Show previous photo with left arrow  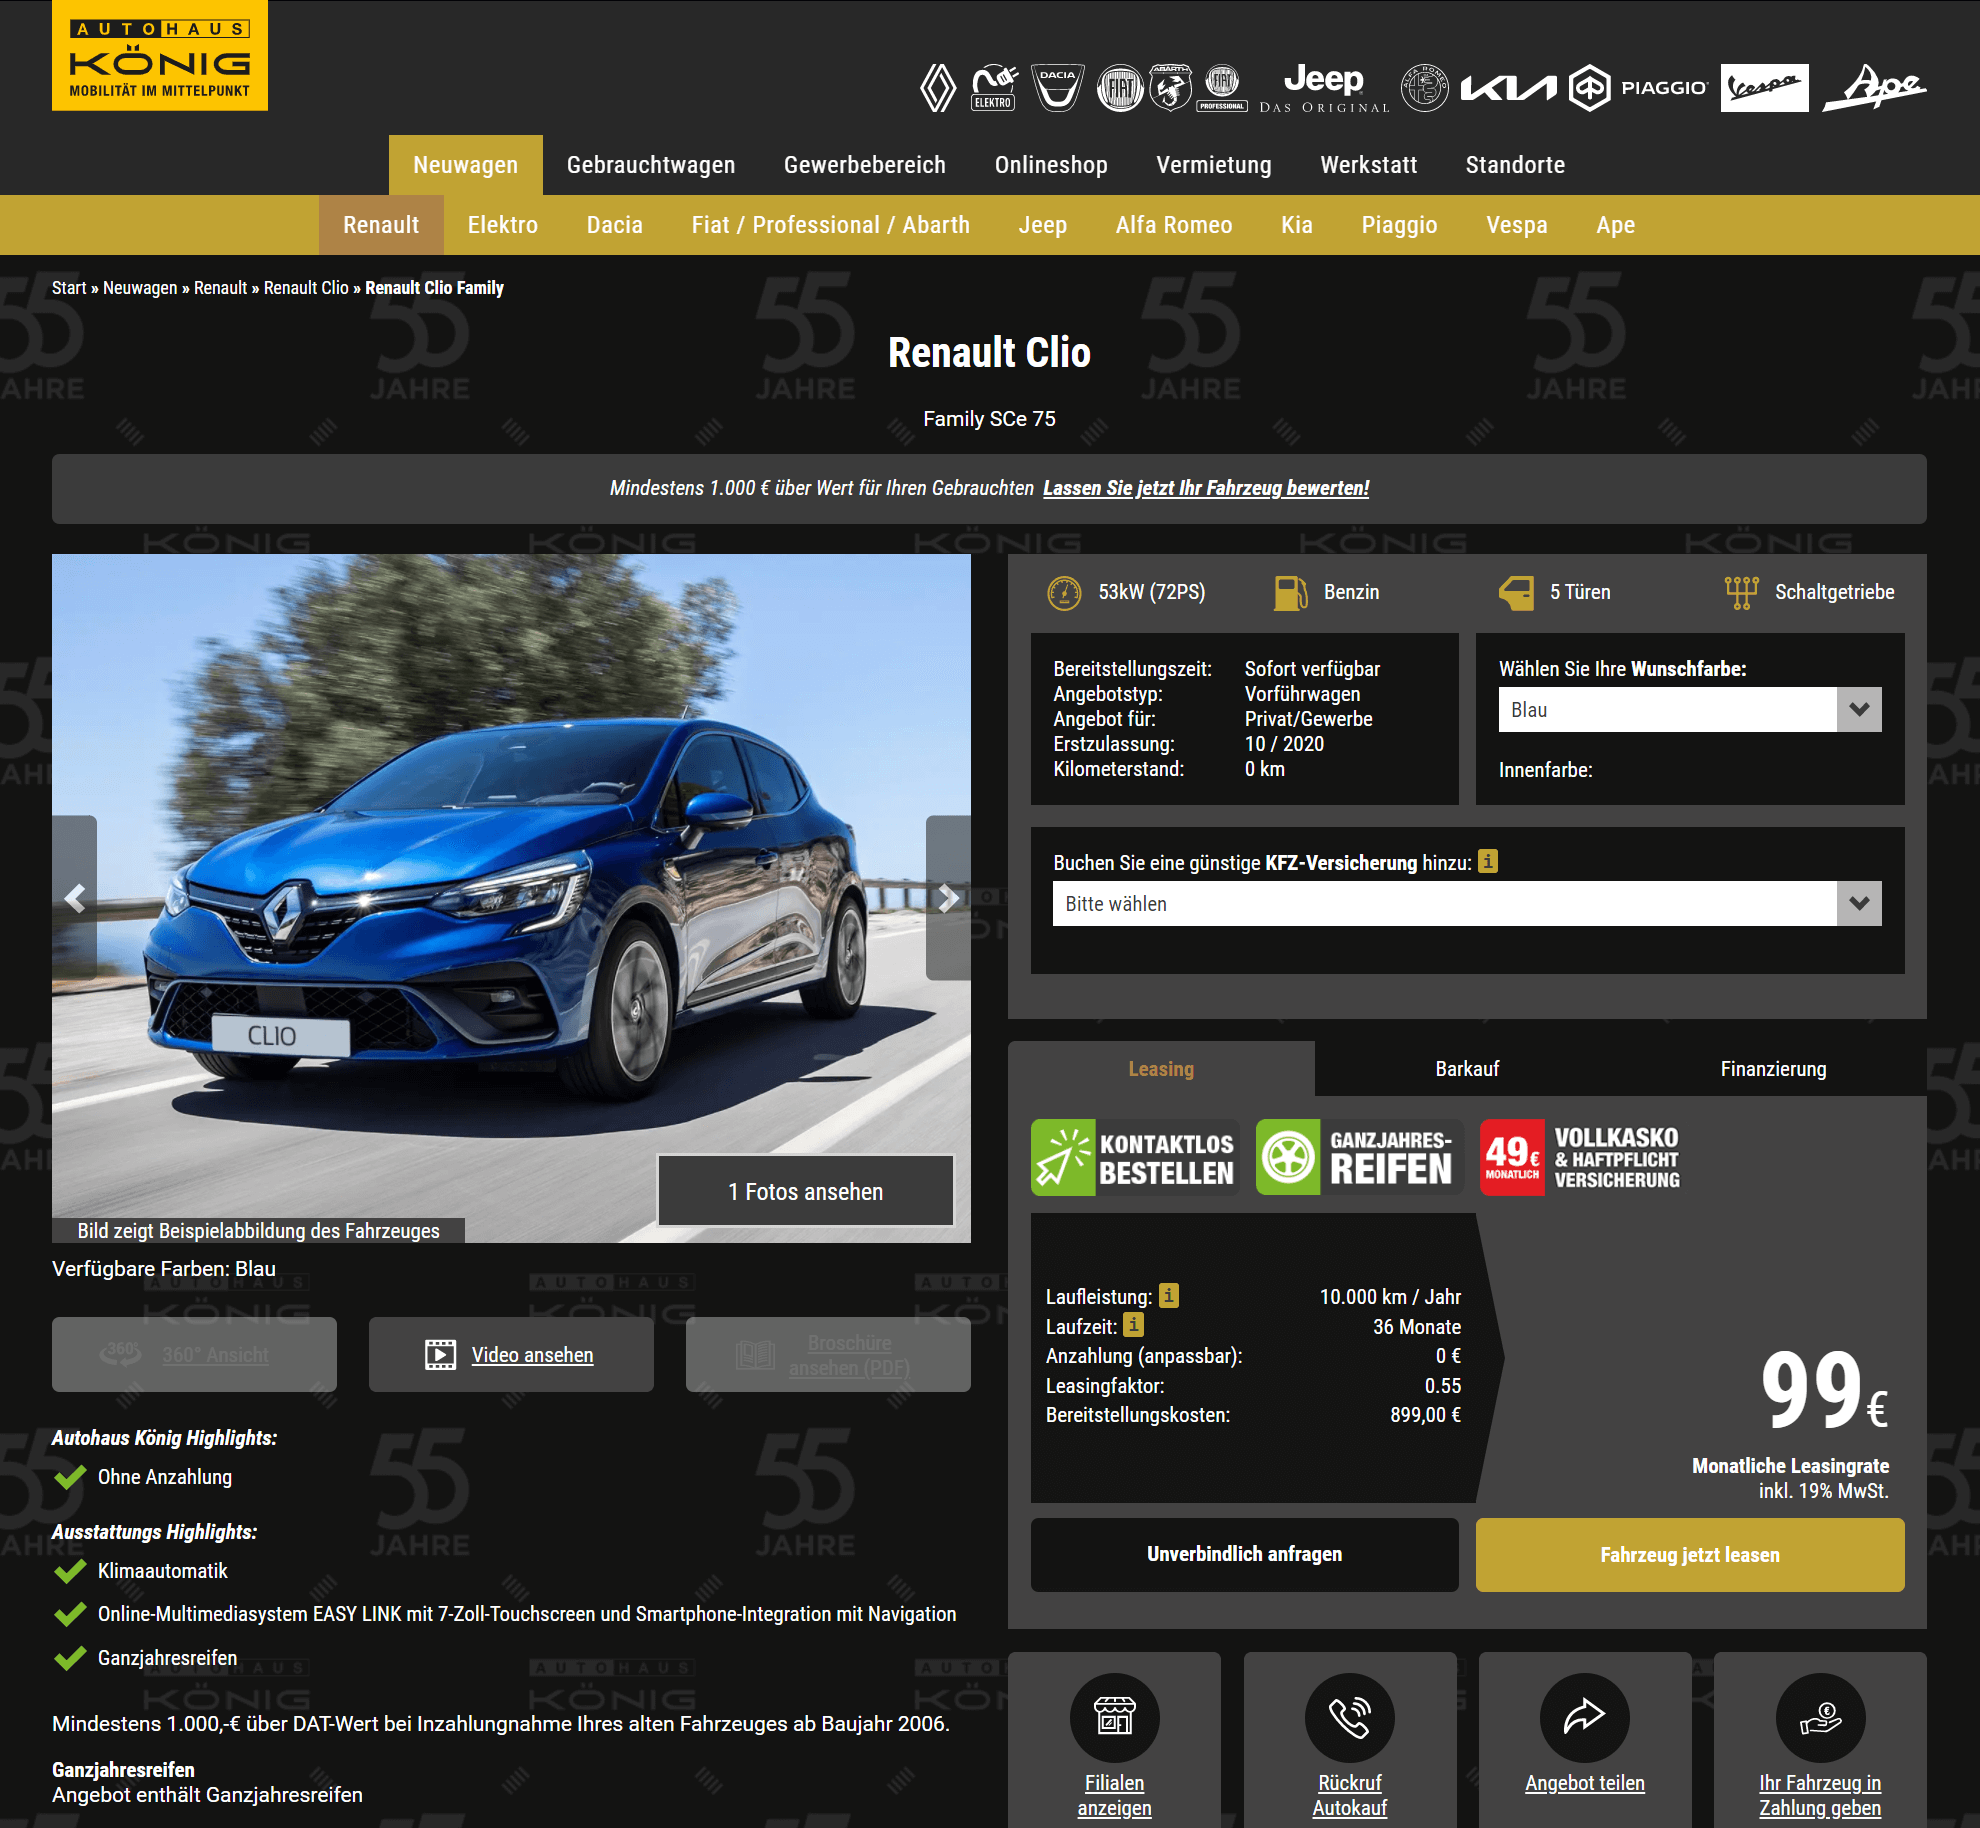point(75,898)
